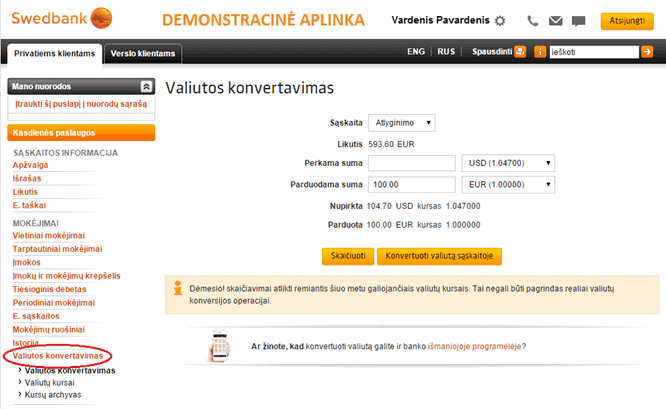Click the Perkama suma input field
Image resolution: width=666 pixels, height=409 pixels.
(412, 163)
